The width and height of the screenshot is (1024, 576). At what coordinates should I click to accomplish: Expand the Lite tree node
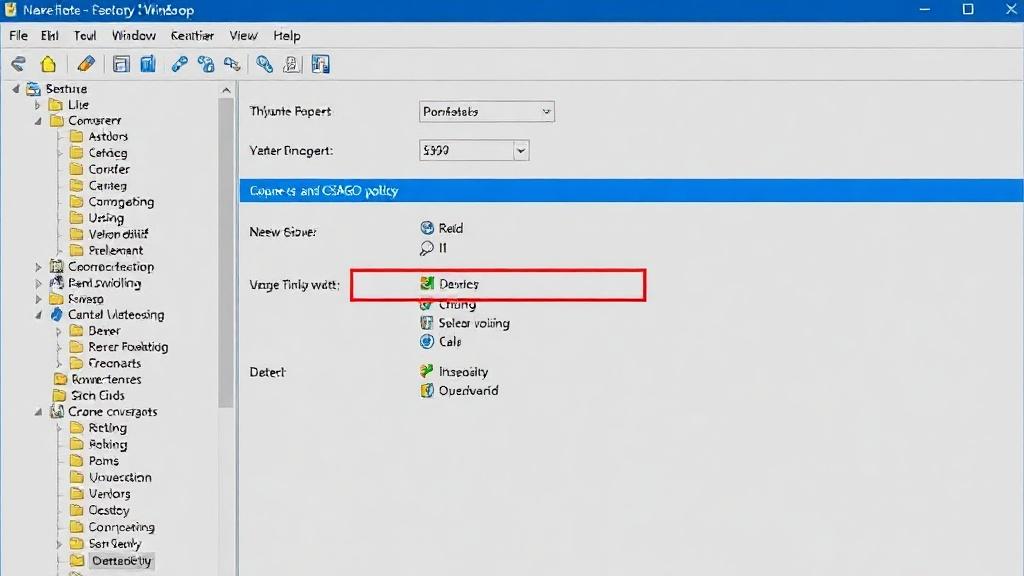[x=37, y=104]
